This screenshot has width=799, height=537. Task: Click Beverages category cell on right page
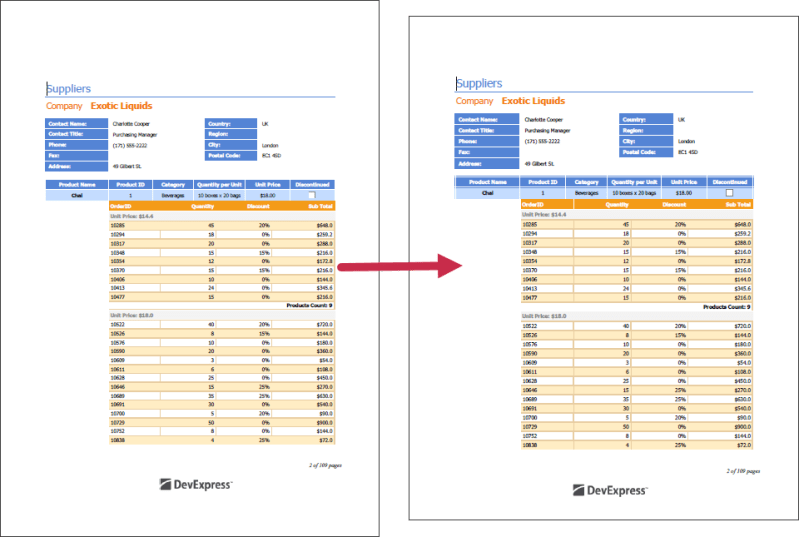[586, 193]
